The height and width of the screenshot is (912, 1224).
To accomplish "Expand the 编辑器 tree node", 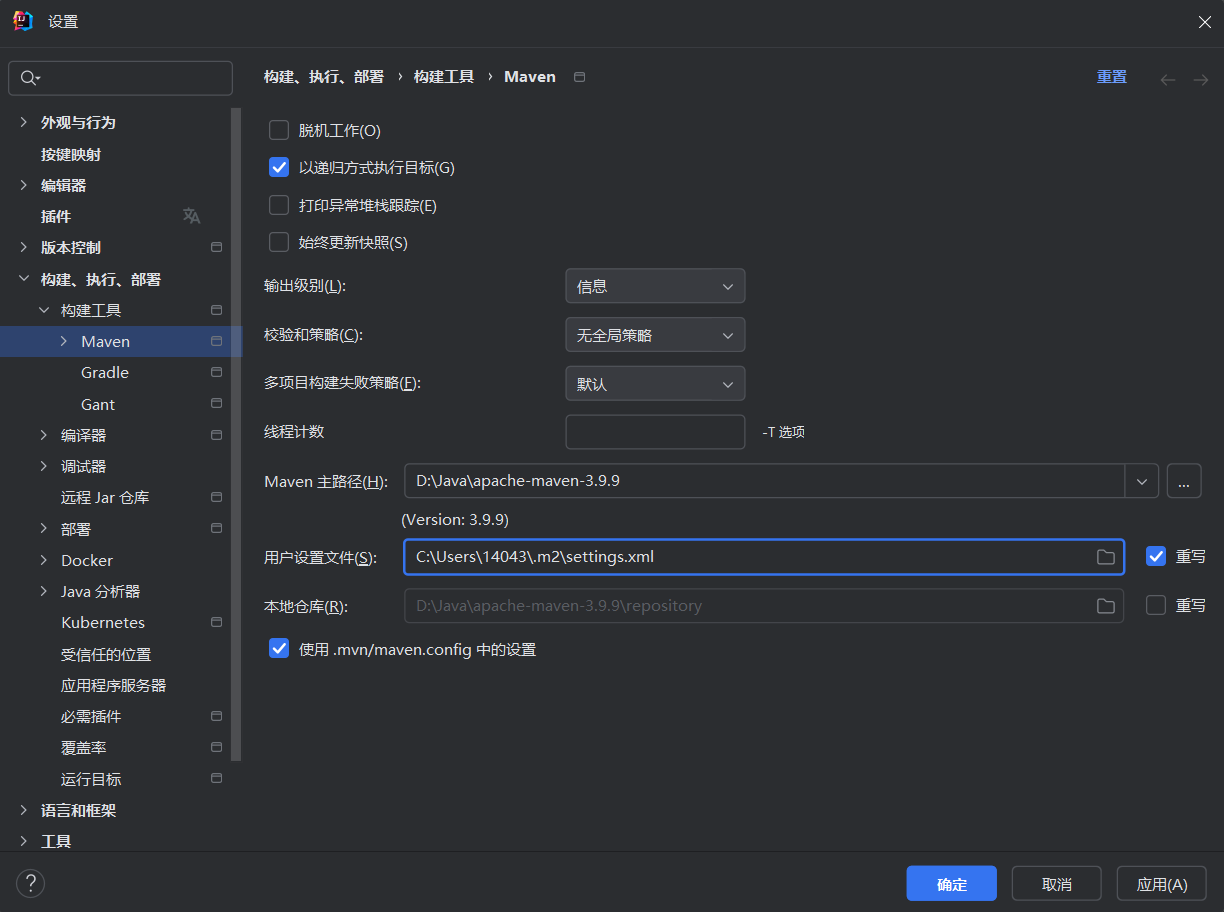I will coord(24,185).
